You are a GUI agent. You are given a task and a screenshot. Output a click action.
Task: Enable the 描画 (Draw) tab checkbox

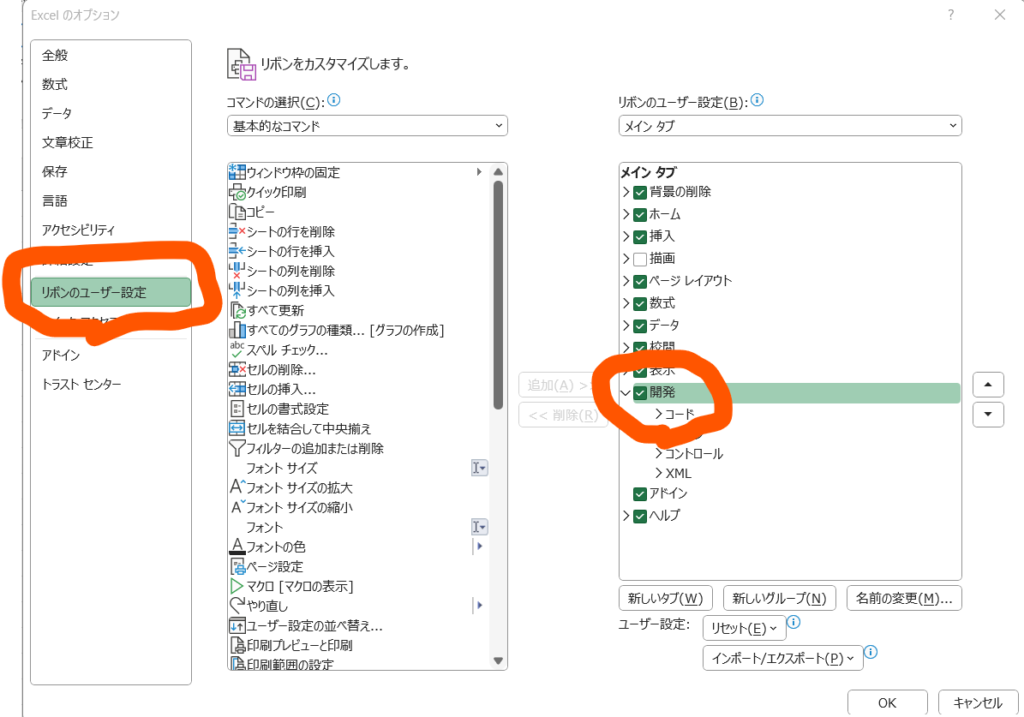(x=640, y=259)
